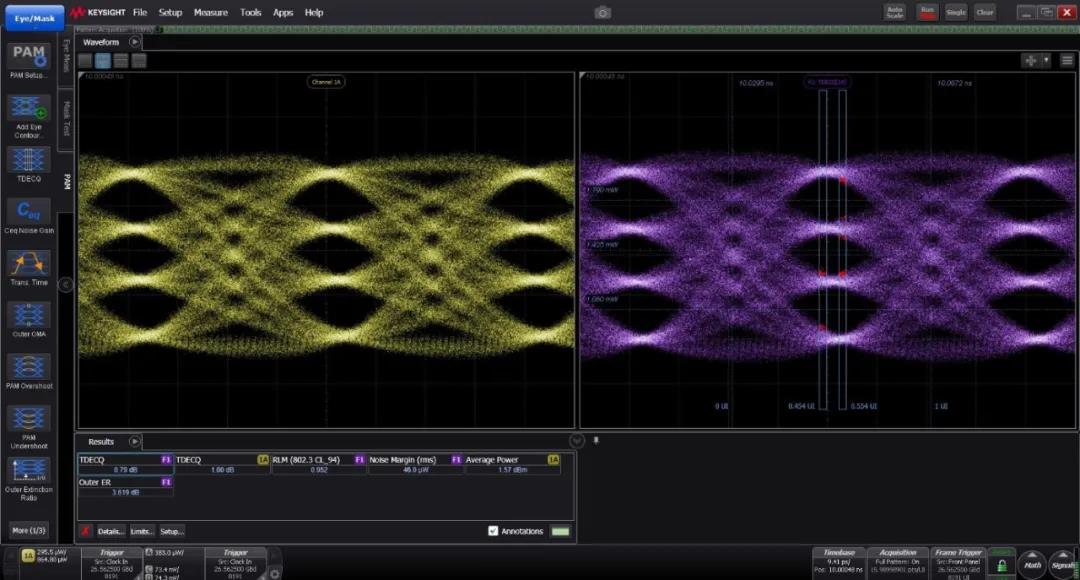This screenshot has width=1080, height=580.
Task: Open the PAM Setup tool
Action: point(28,55)
